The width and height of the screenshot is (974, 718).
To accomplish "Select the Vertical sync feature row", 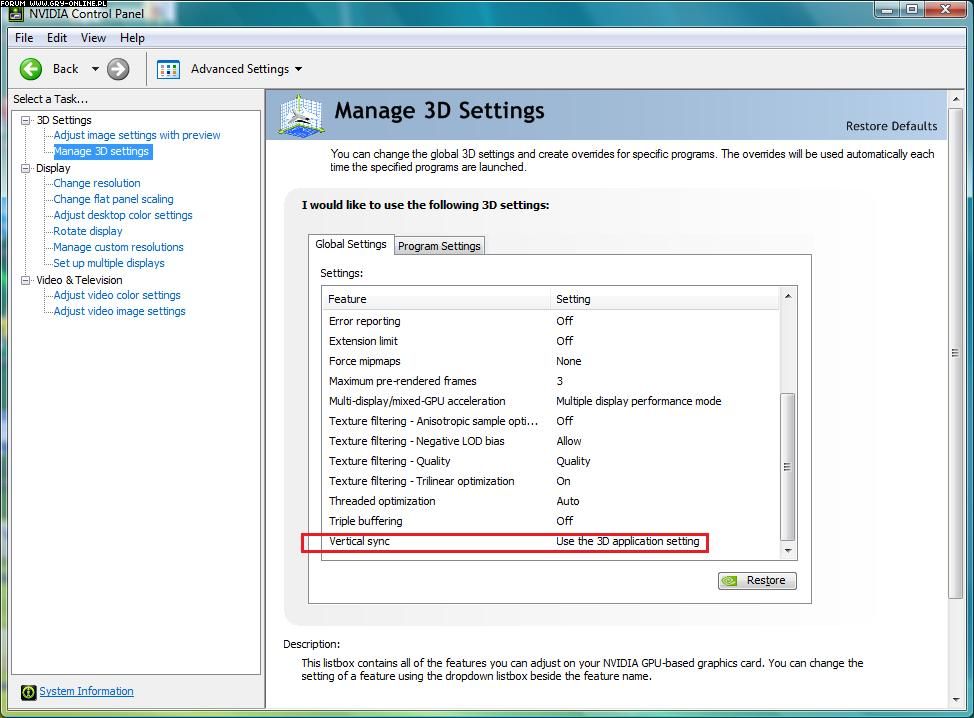I will click(551, 541).
